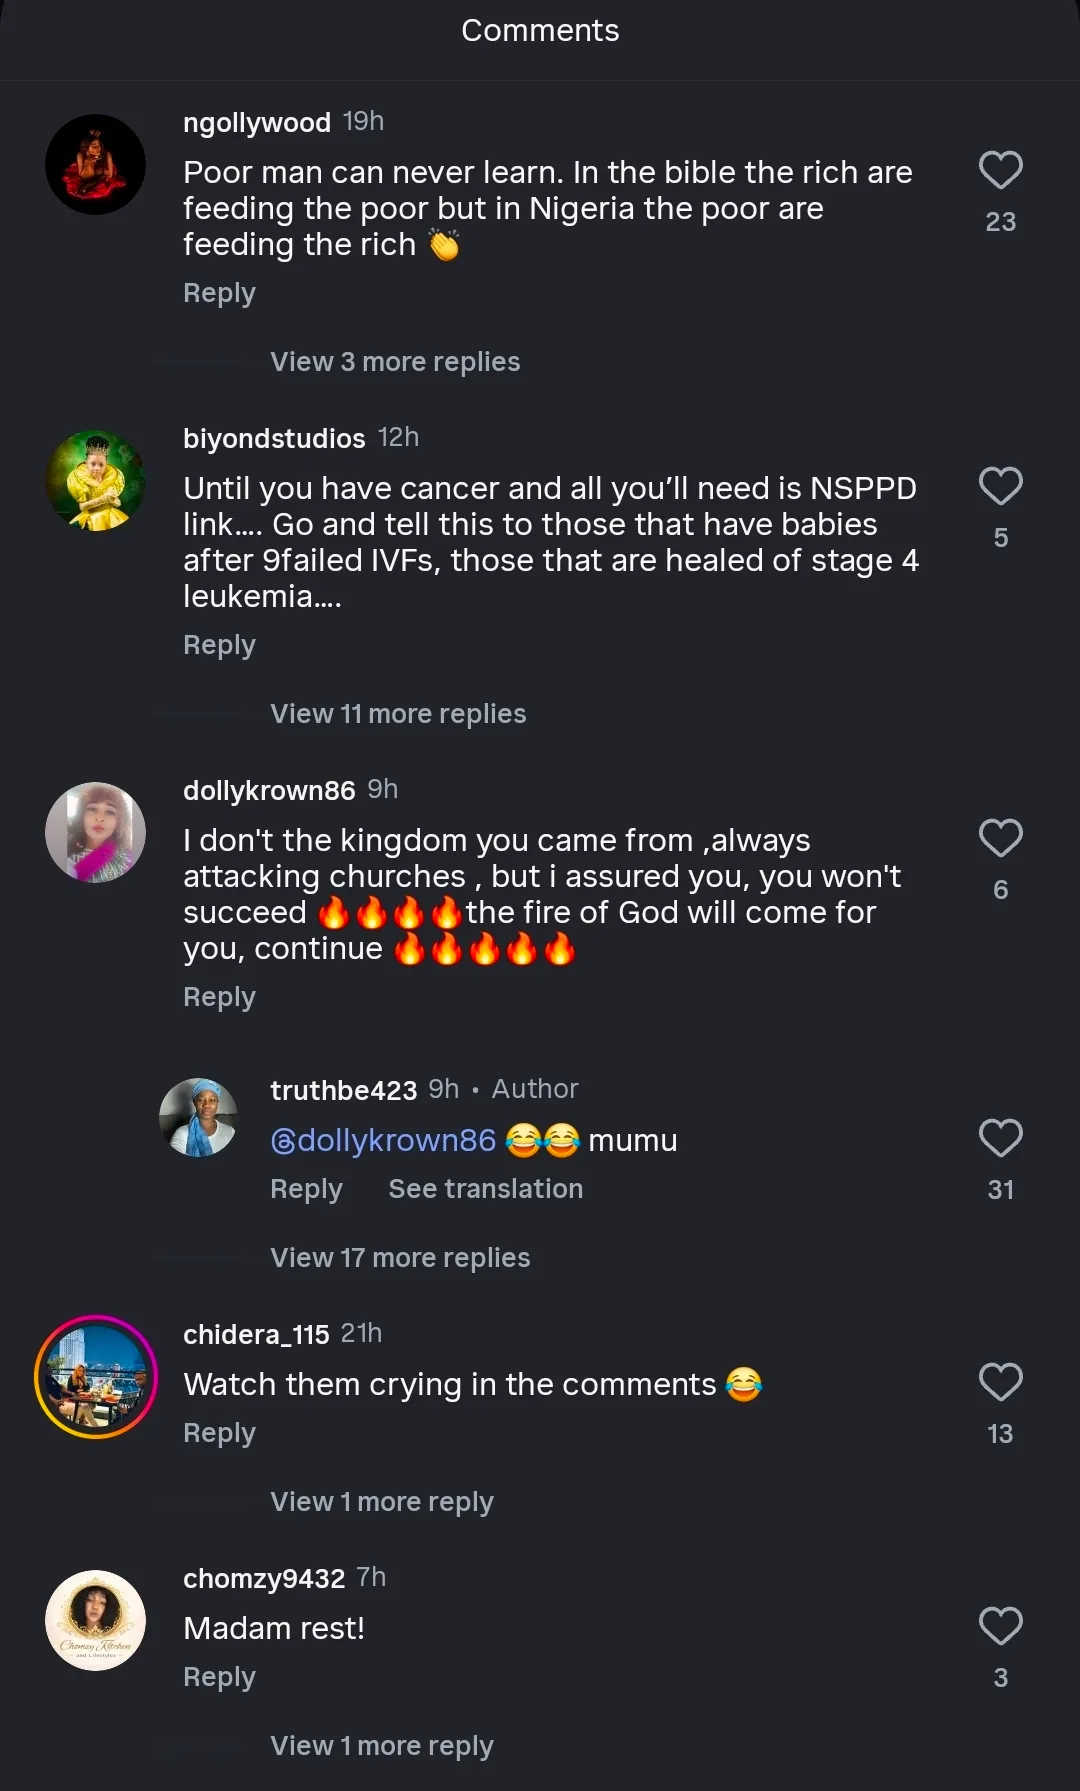
Task: Like chomzy9432's Madam rest comment
Action: click(1000, 1626)
